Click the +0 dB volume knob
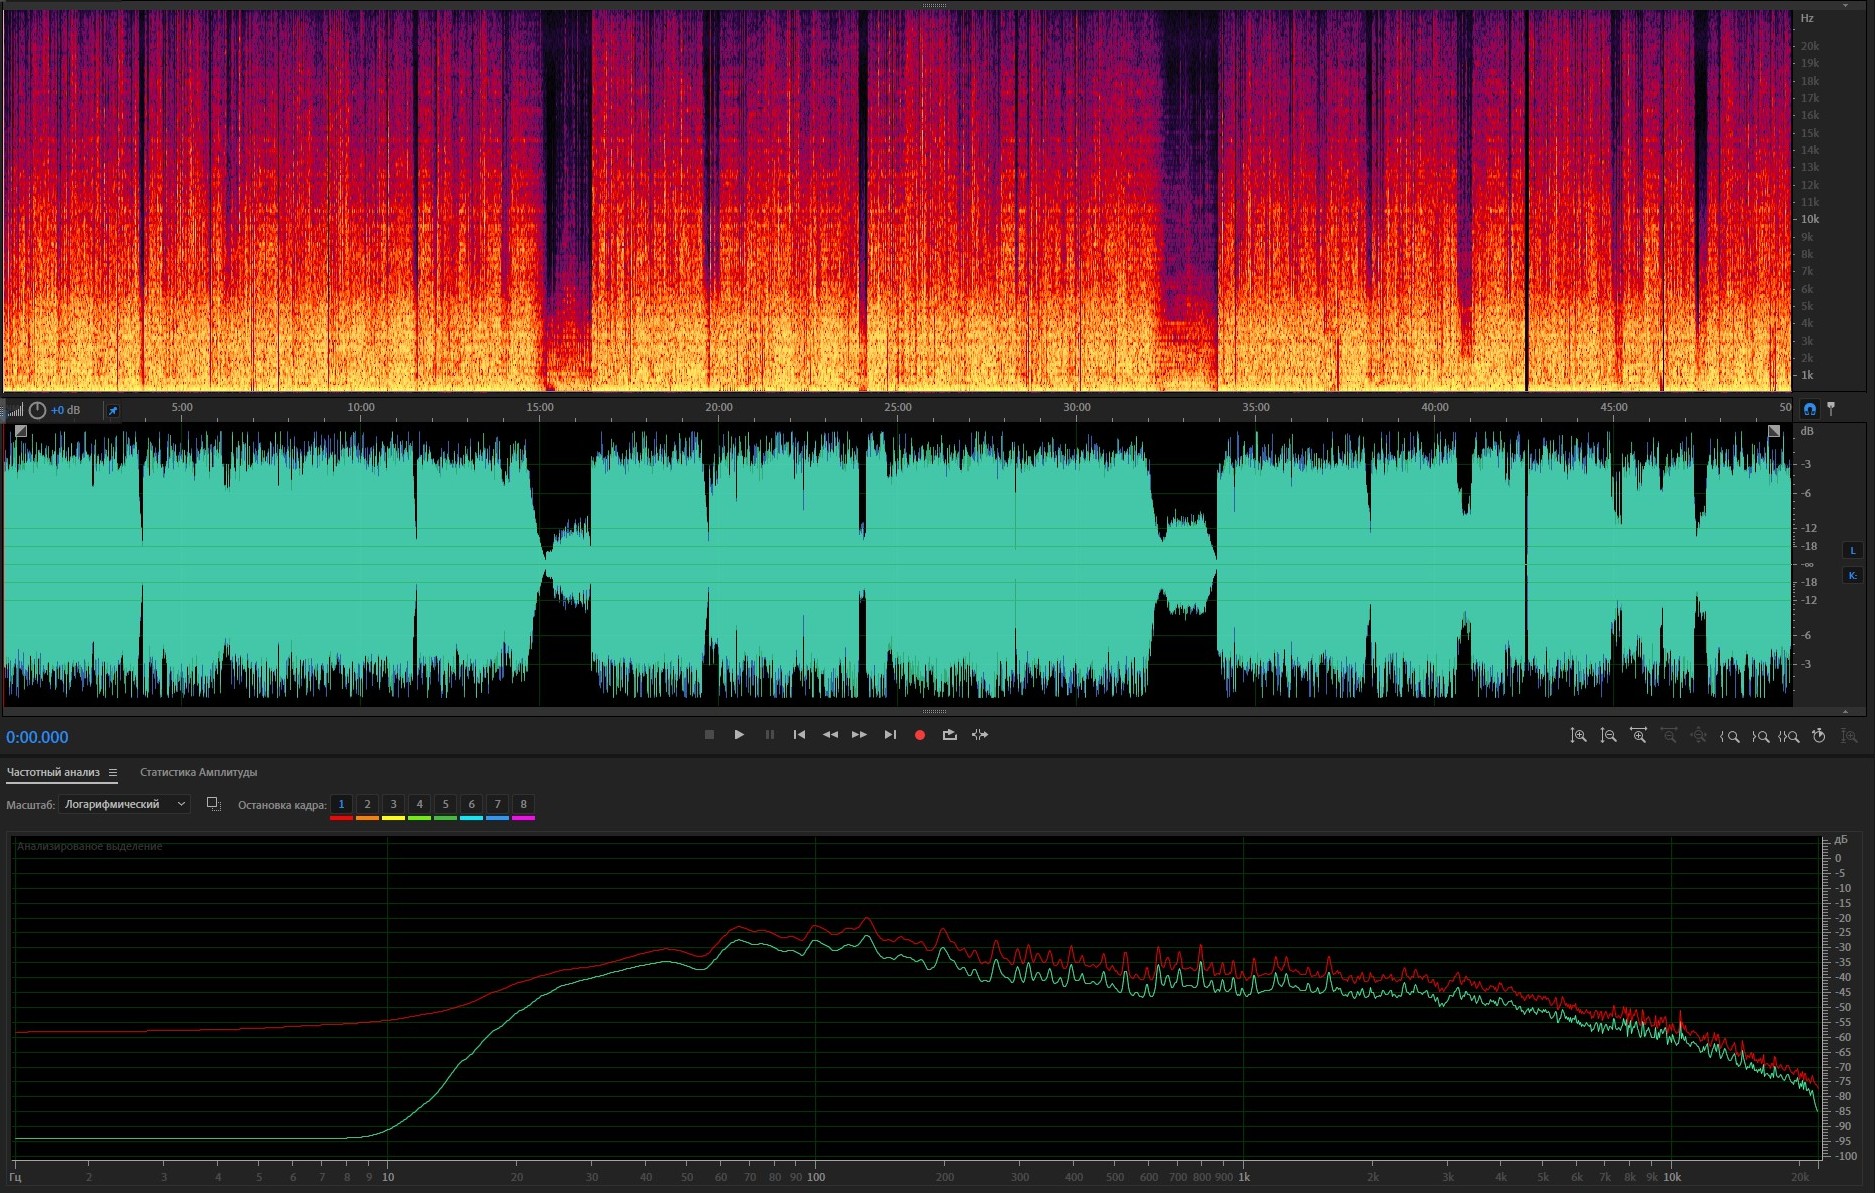1875x1193 pixels. (x=37, y=410)
